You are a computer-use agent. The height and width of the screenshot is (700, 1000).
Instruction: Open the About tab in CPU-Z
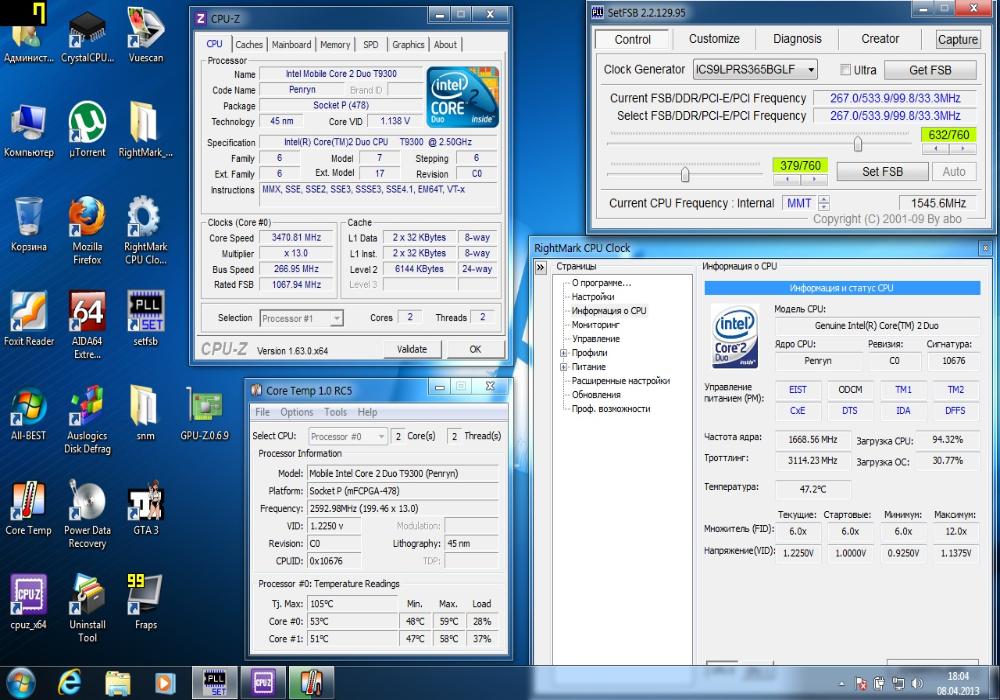tap(445, 45)
